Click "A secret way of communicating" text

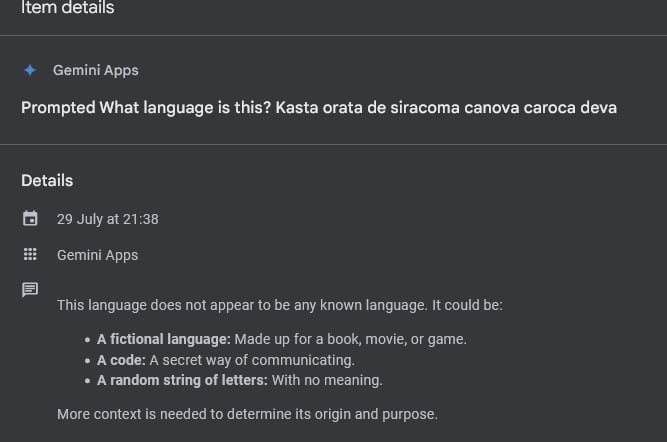[252, 360]
